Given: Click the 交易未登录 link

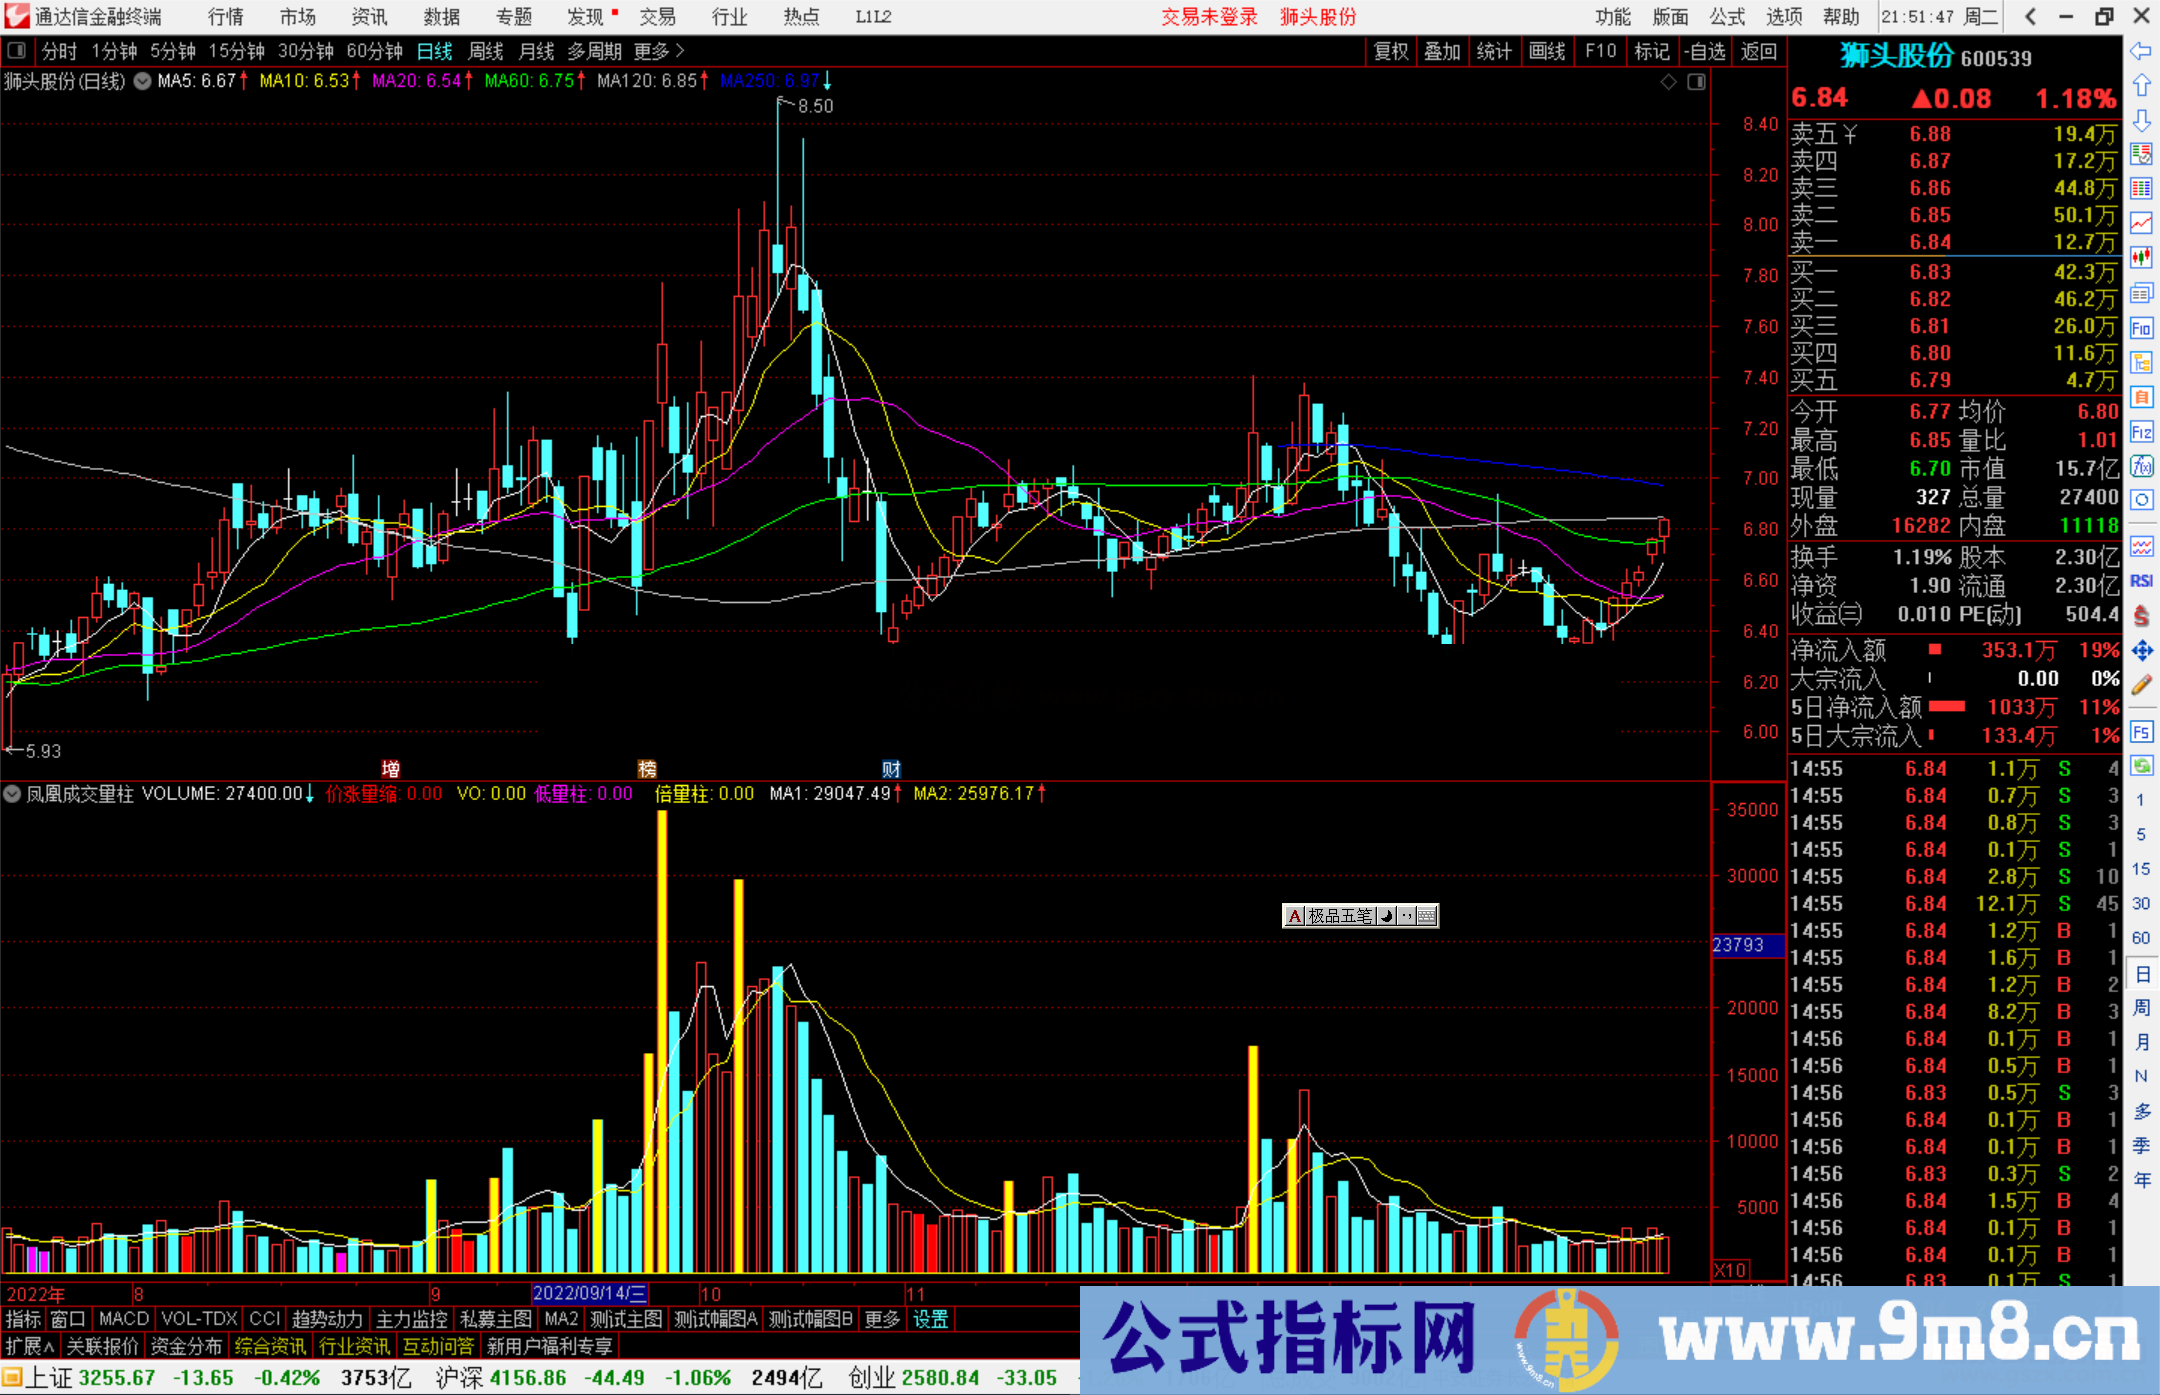Looking at the screenshot, I should [1209, 16].
